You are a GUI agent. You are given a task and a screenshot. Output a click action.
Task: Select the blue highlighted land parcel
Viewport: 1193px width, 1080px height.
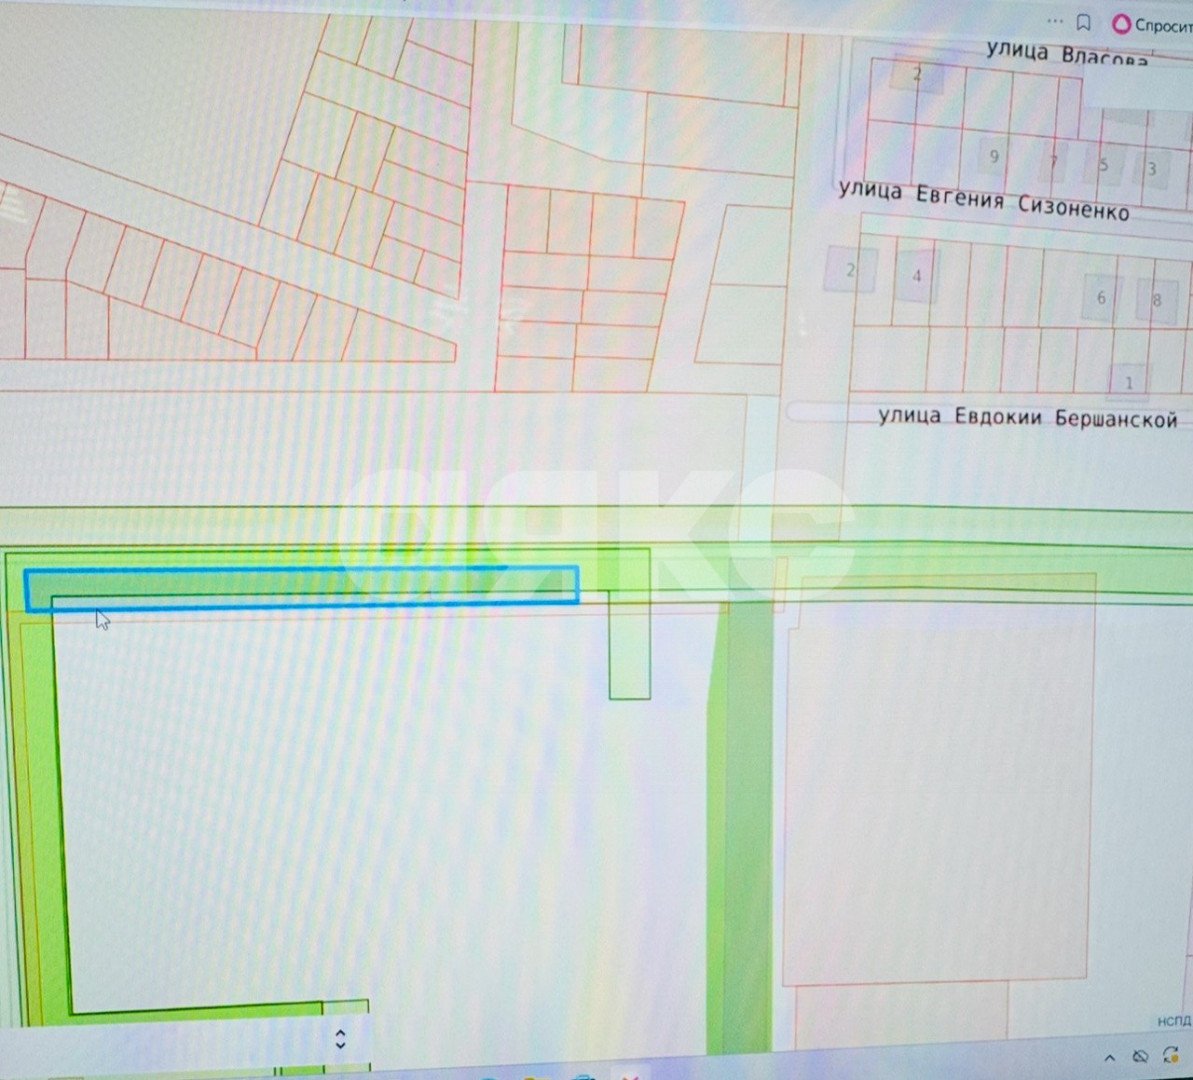point(300,586)
